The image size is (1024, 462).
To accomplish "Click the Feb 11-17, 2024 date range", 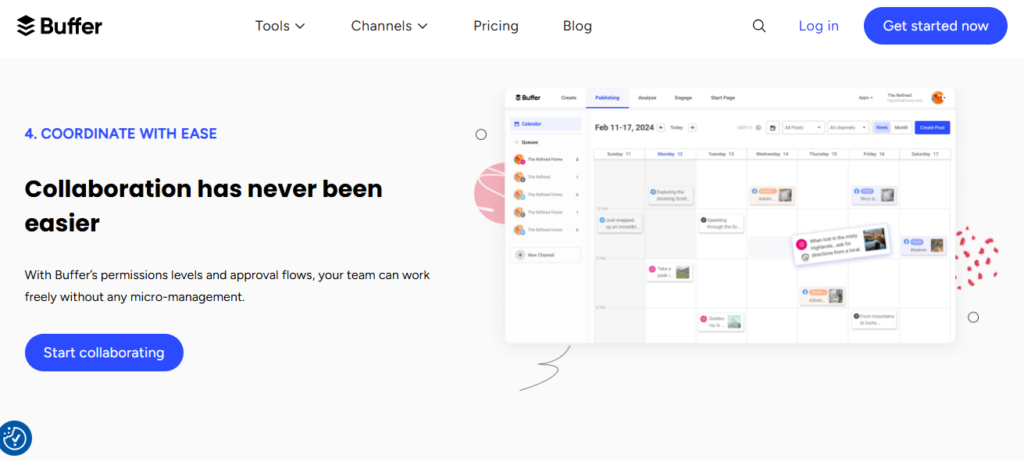I will [624, 127].
